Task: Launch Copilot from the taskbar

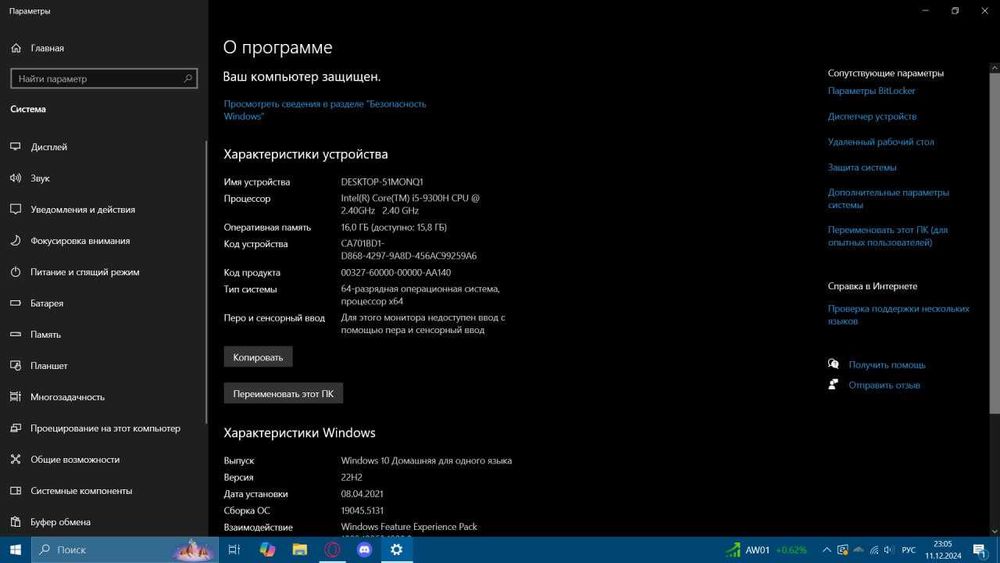Action: 267,550
